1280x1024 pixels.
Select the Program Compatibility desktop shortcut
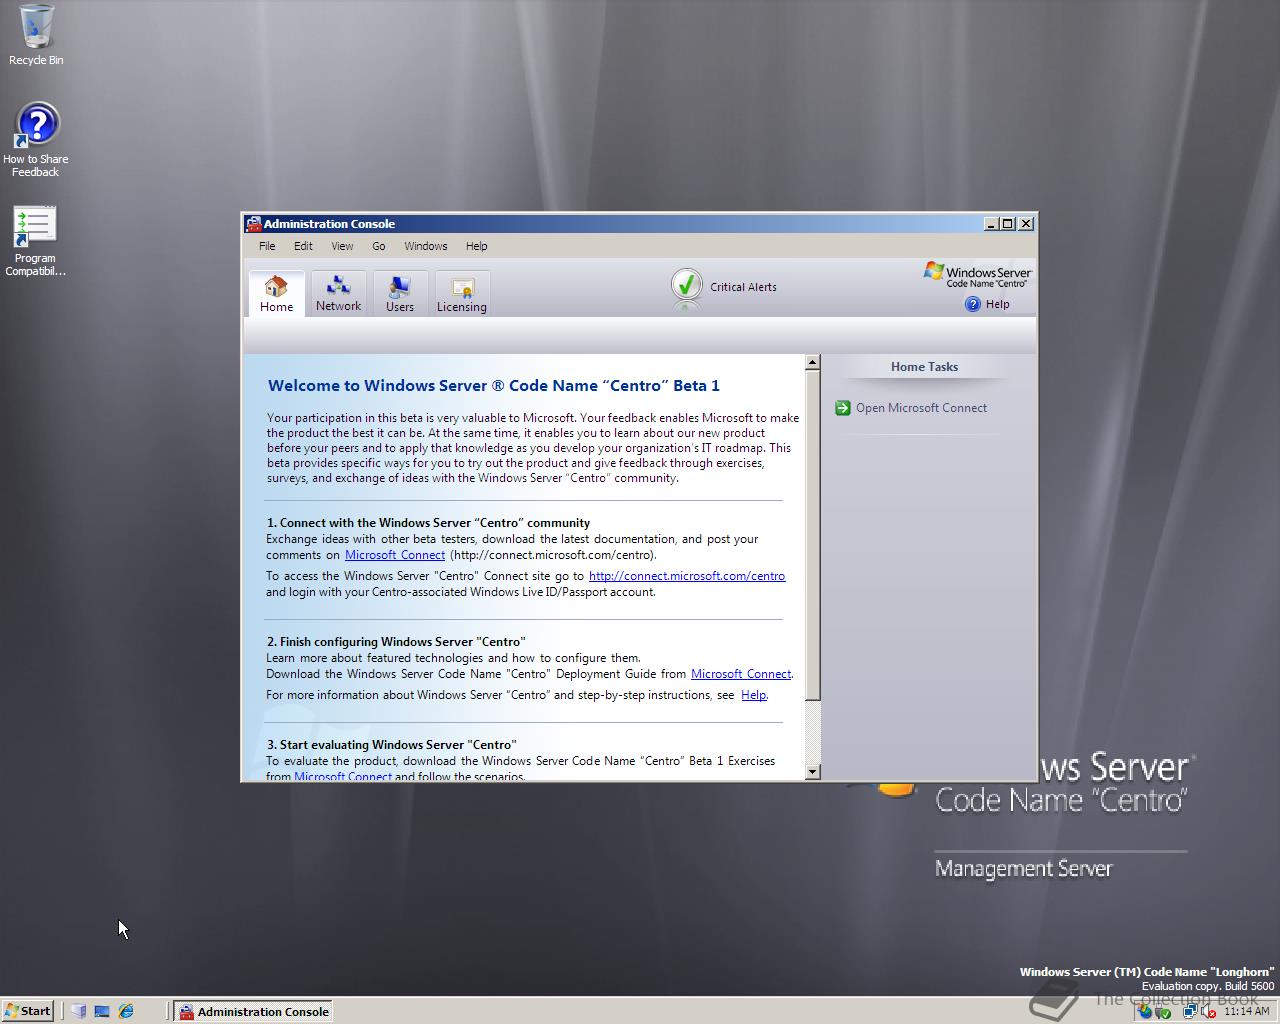tap(36, 241)
